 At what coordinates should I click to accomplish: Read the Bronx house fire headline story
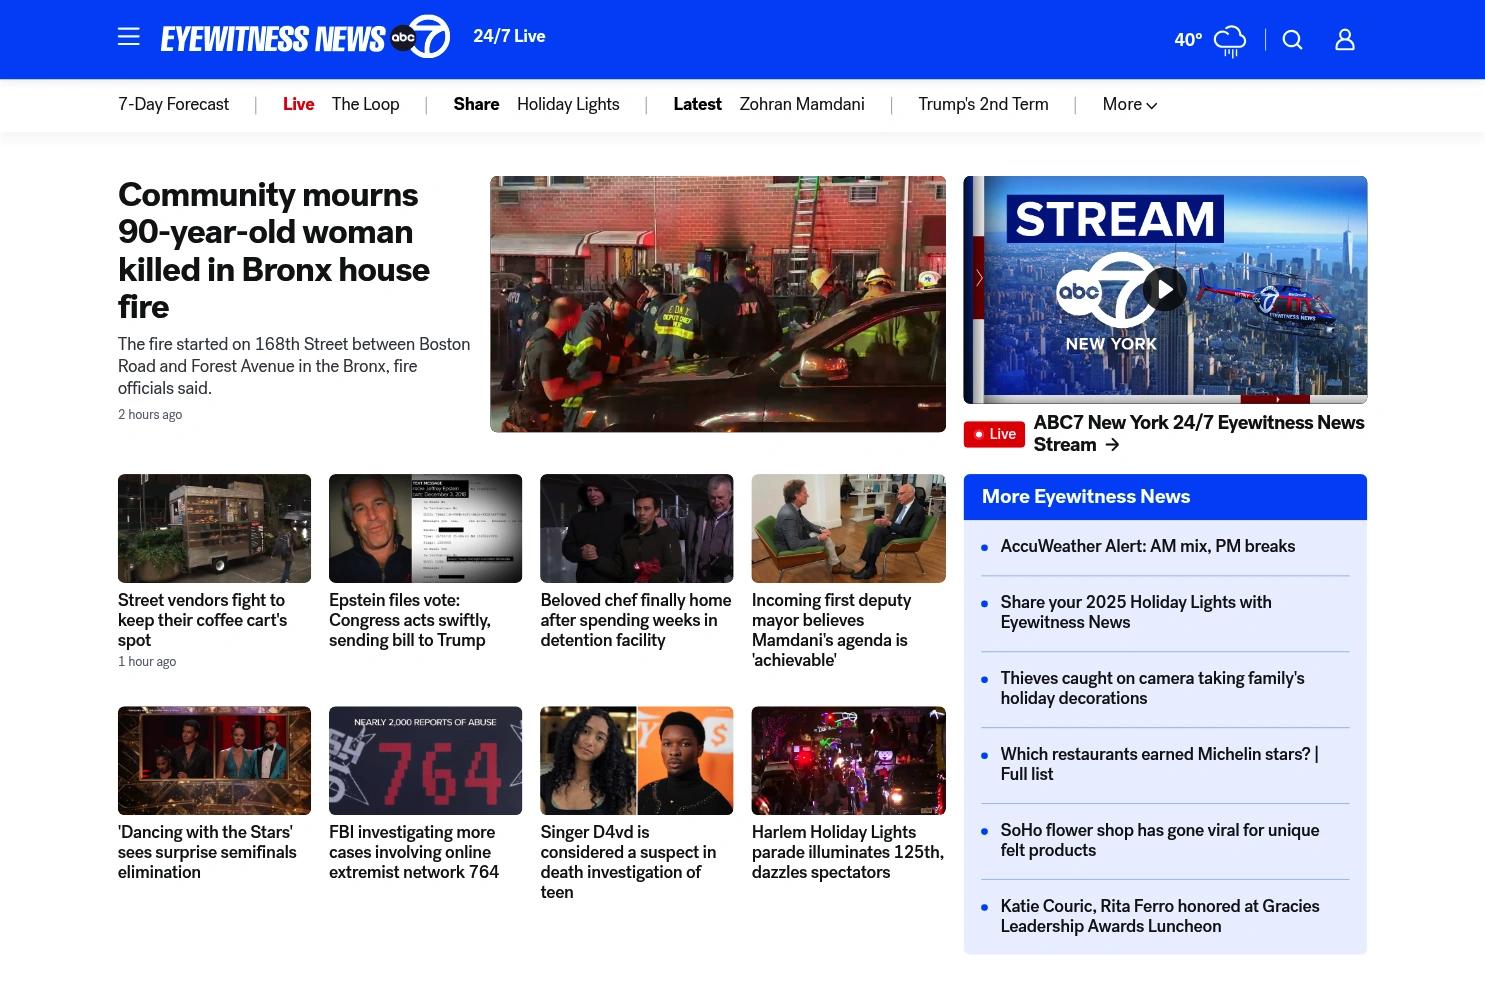pos(274,251)
